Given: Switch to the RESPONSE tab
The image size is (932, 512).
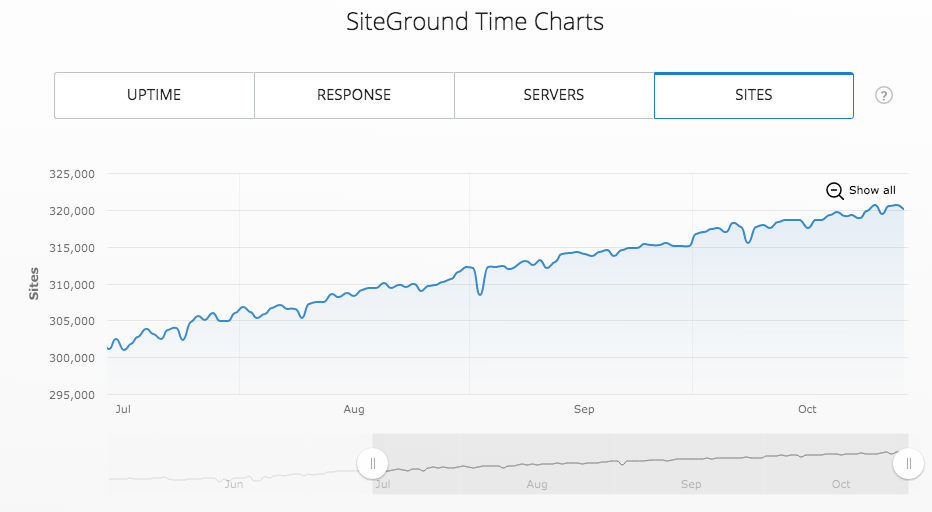Looking at the screenshot, I should 354,95.
